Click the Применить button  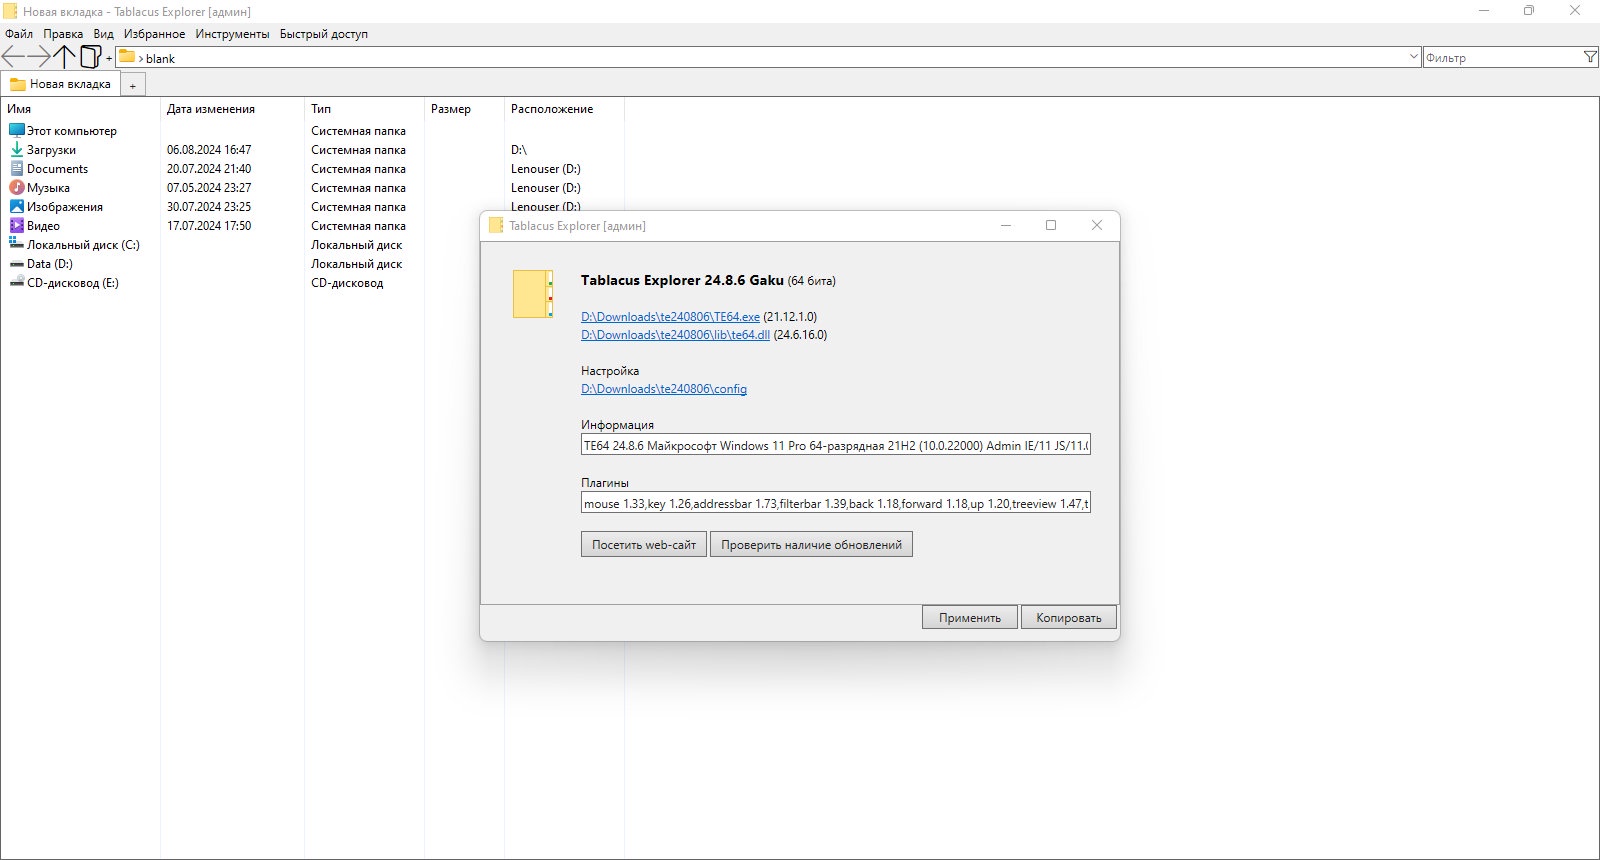click(970, 618)
